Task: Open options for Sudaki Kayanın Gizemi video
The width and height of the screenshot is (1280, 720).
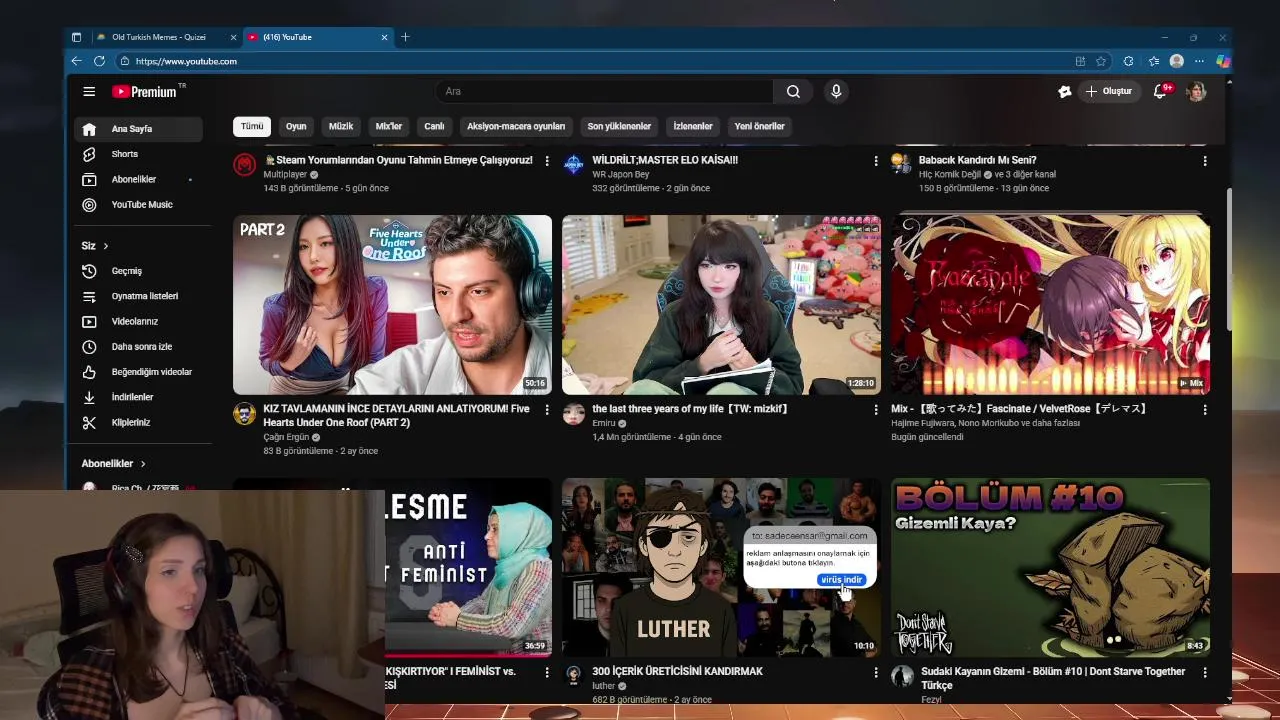Action: 1205,672
